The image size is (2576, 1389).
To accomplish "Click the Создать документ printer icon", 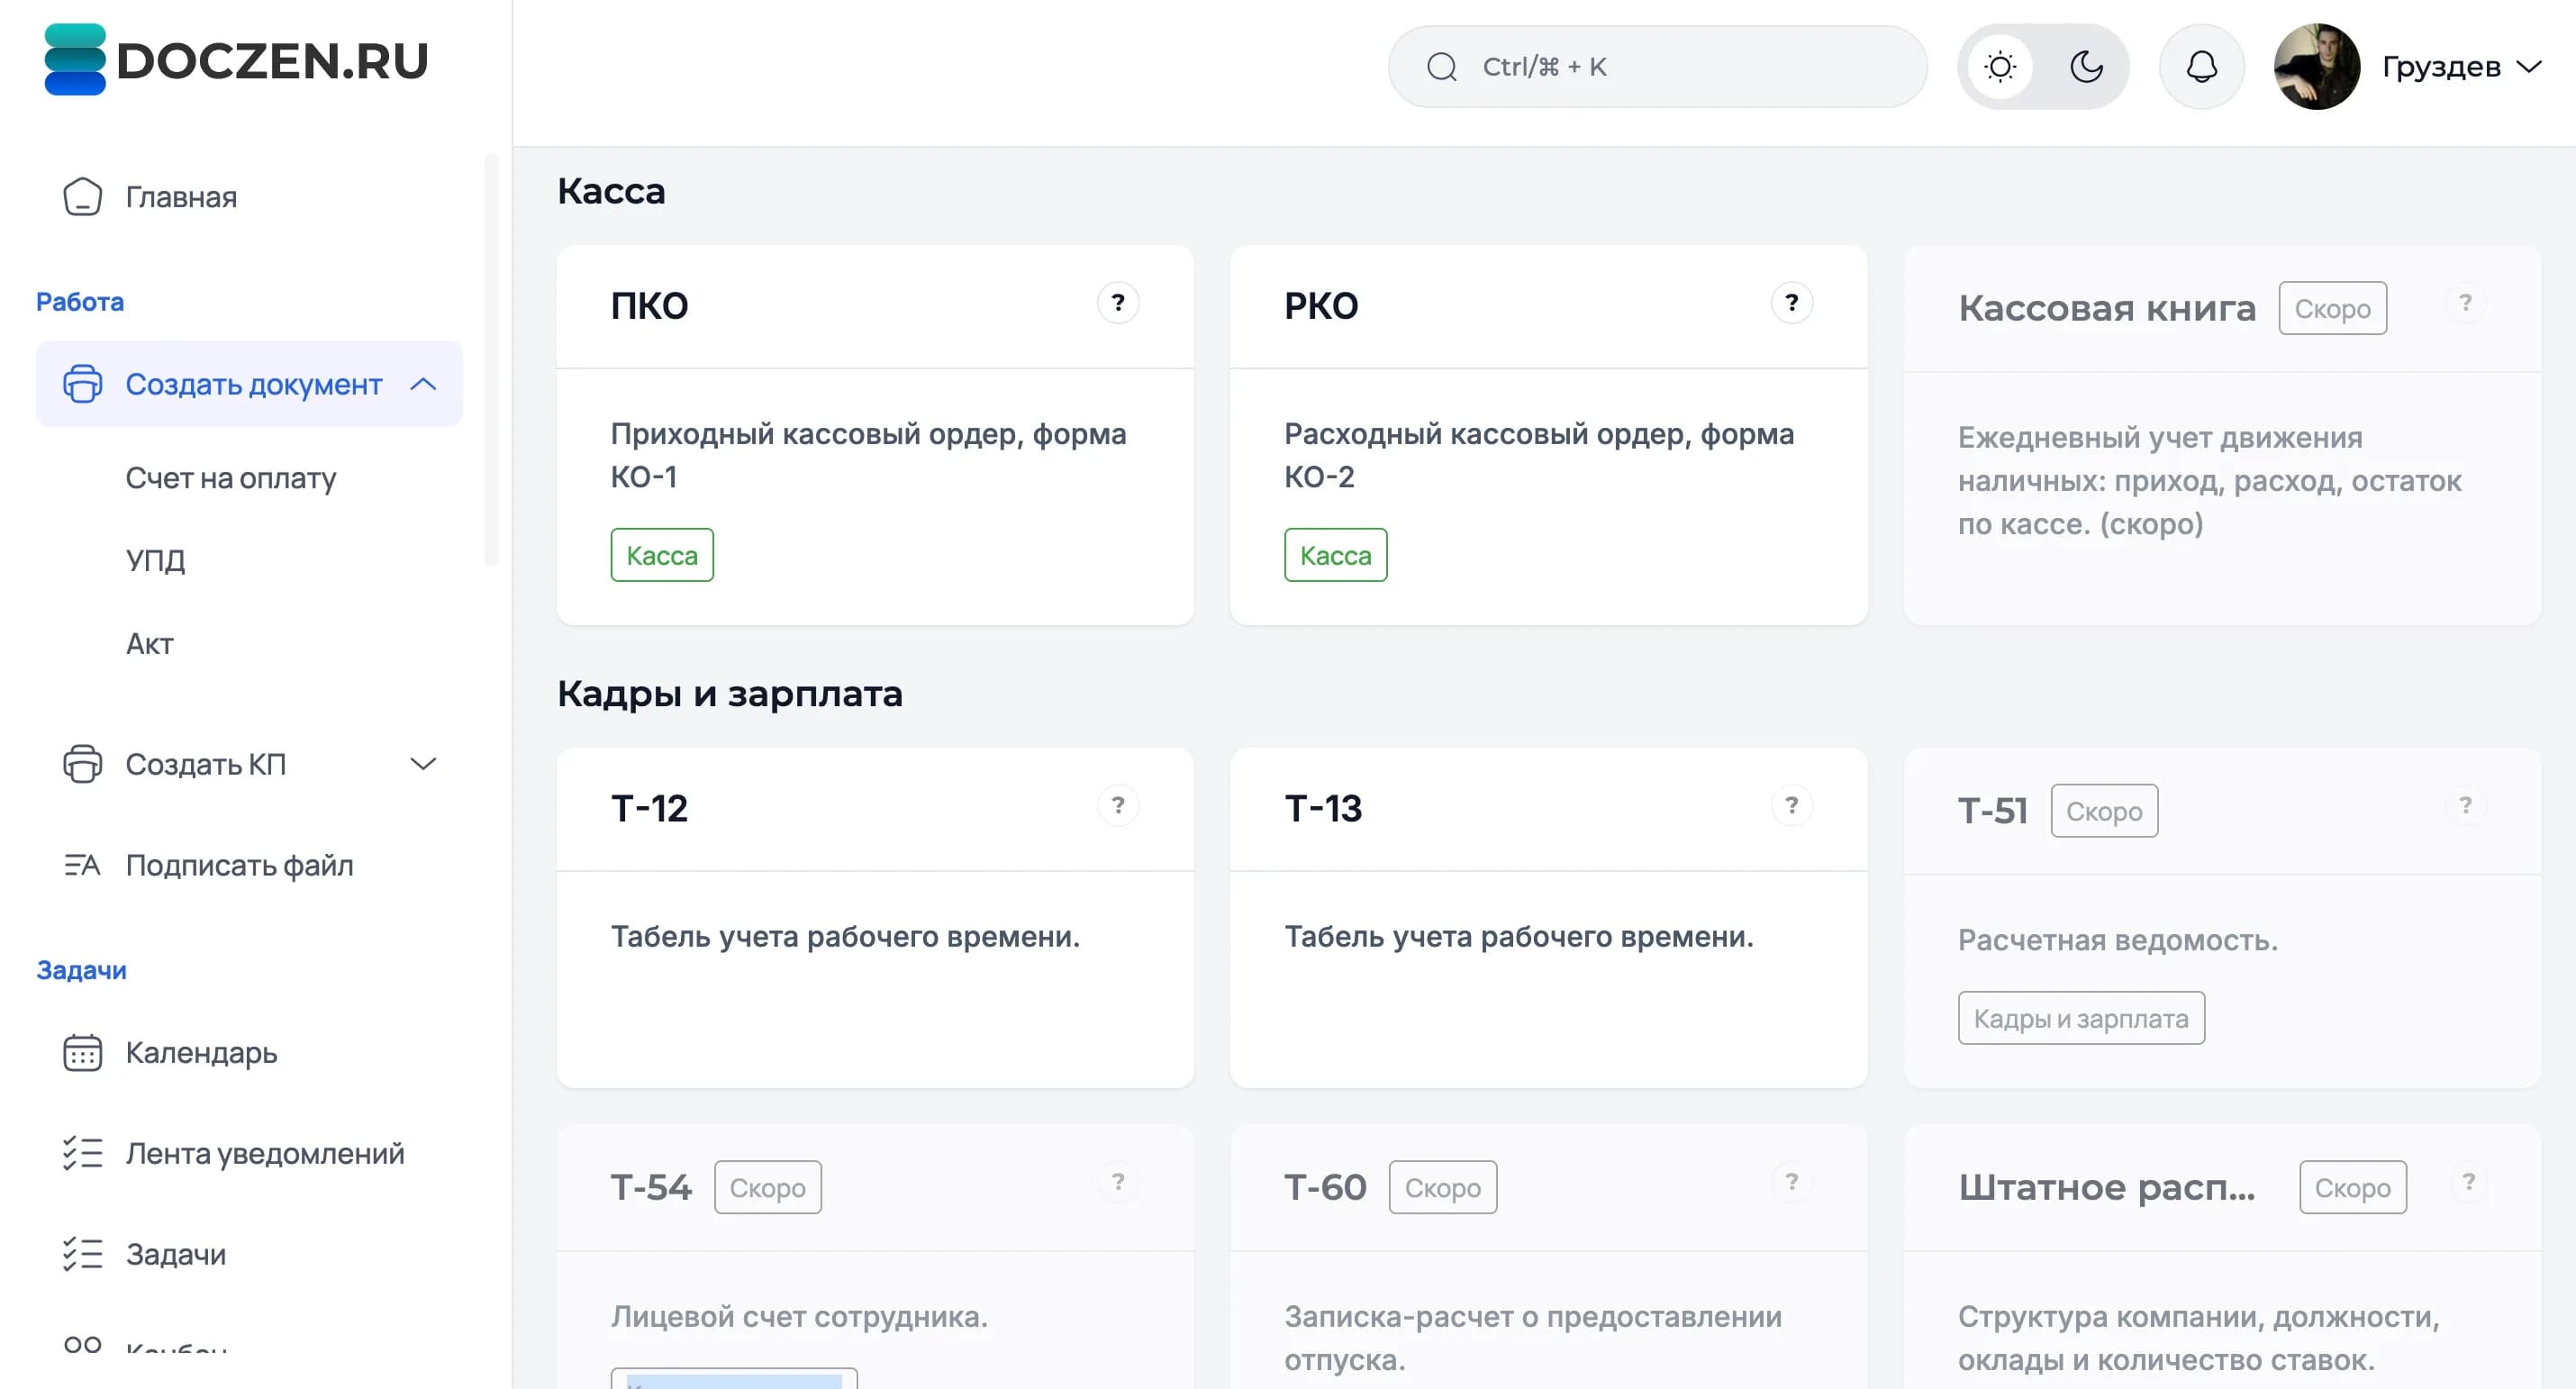I will [x=82, y=384].
